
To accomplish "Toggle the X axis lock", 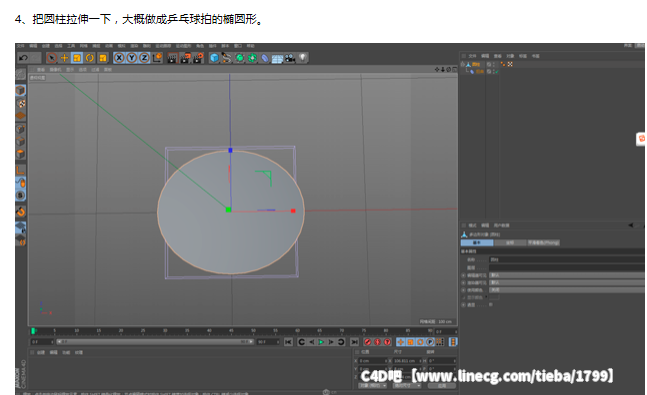I will pos(119,58).
